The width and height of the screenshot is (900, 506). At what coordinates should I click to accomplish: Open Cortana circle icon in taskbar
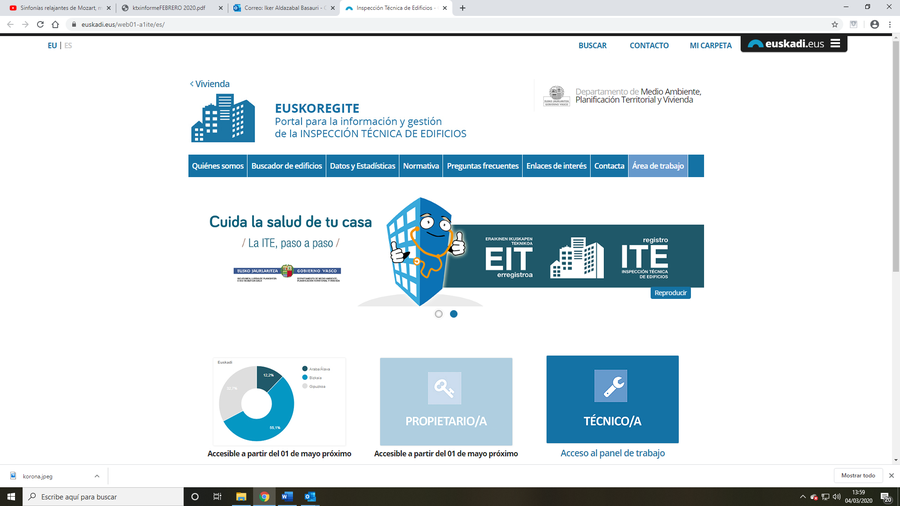pos(195,497)
